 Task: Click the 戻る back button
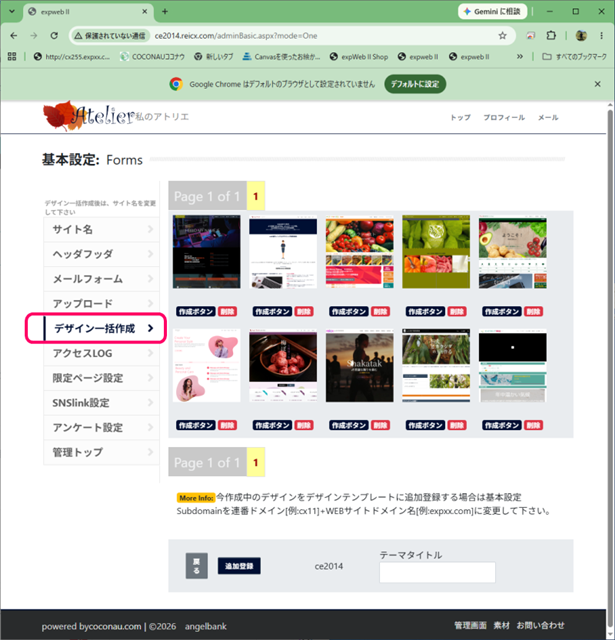pyautogui.click(x=197, y=566)
